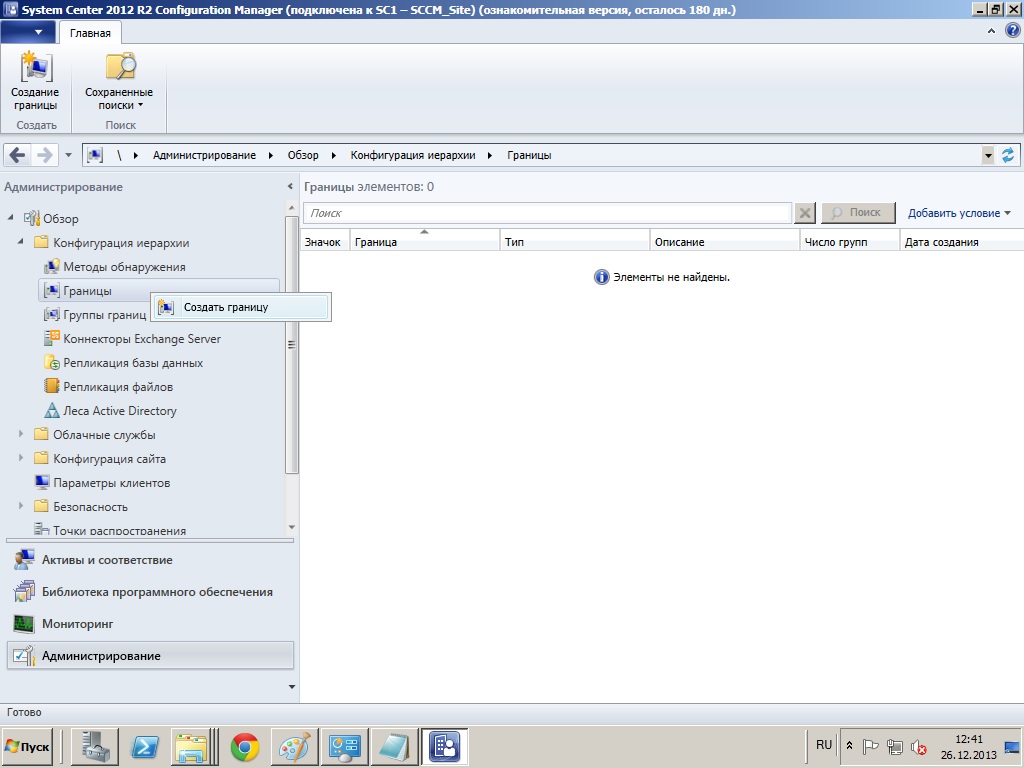Open help via the question mark icon

[1012, 31]
